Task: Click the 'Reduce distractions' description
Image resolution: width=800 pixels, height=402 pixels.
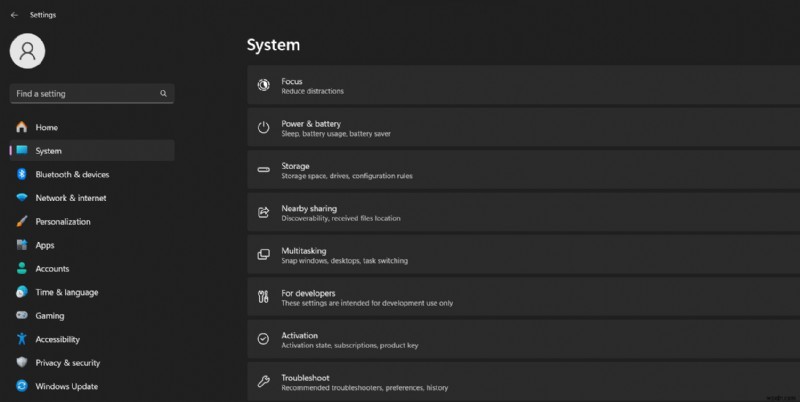Action: (312, 91)
